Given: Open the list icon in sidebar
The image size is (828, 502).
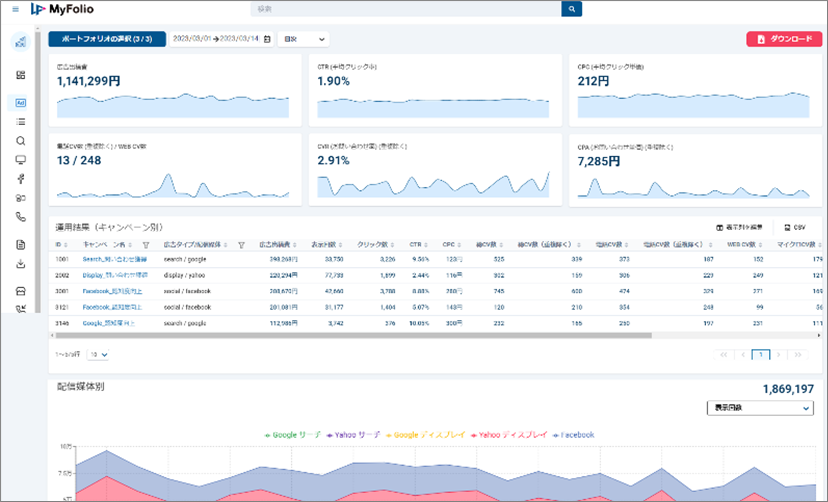Looking at the screenshot, I should point(21,122).
